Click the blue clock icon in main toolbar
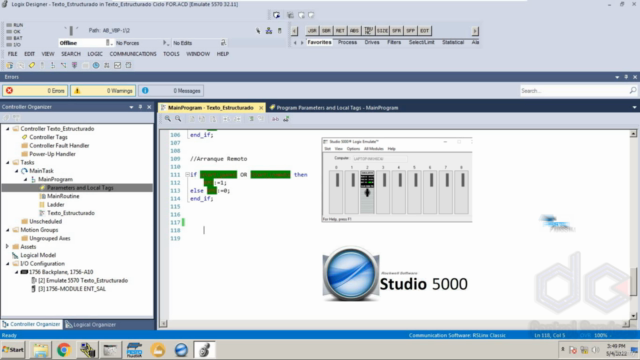Screen dimensions: 640x360 pyautogui.click(x=96, y=65)
